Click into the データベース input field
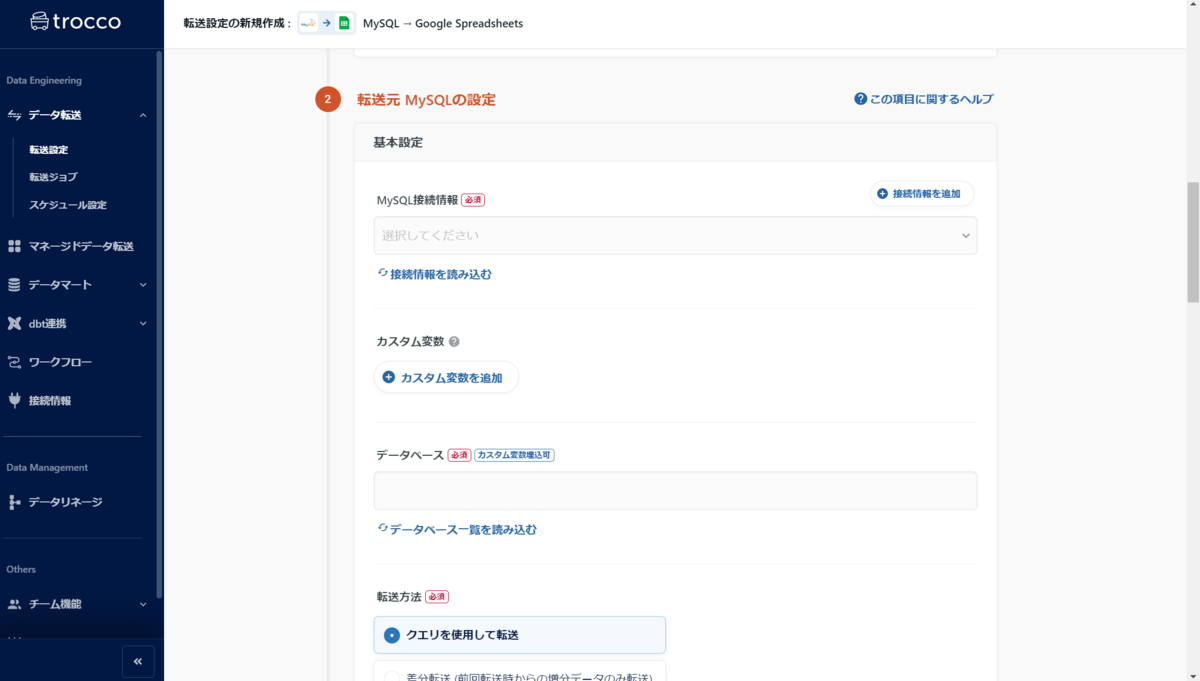Viewport: 1200px width, 681px height. pyautogui.click(x=675, y=491)
